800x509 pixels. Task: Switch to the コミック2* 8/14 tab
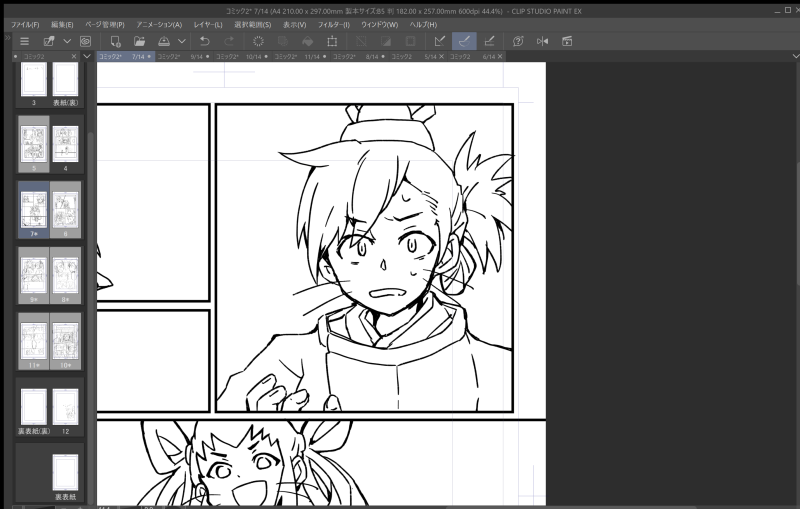[x=360, y=57]
